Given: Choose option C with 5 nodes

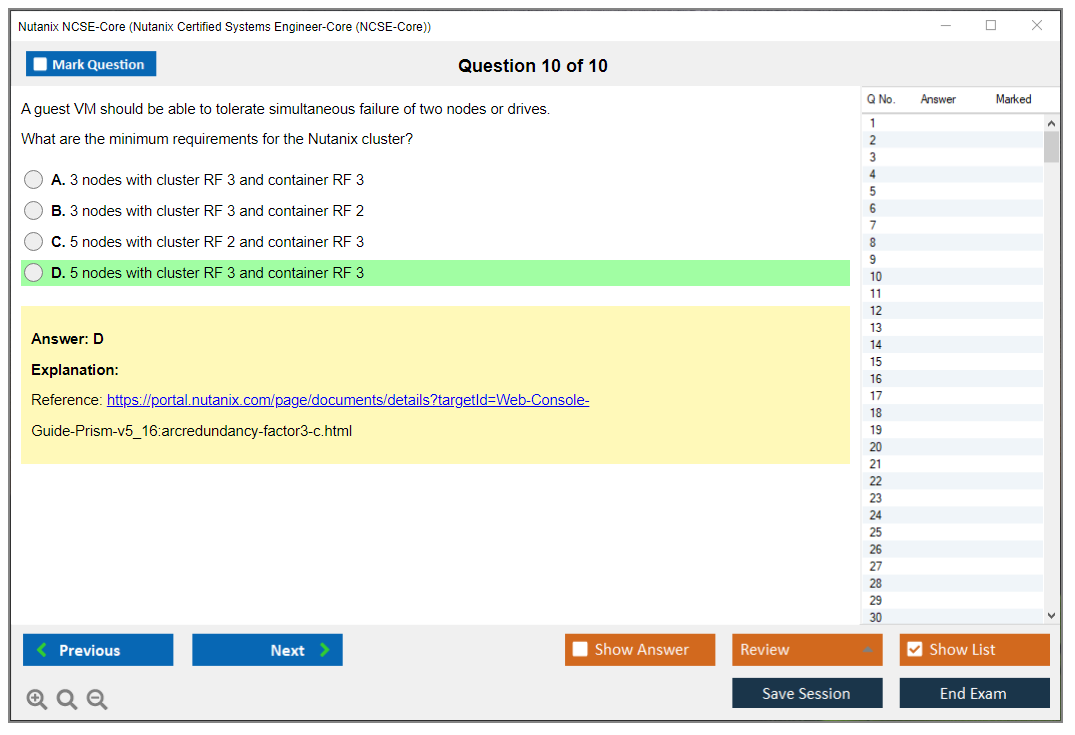Looking at the screenshot, I should click(x=34, y=242).
